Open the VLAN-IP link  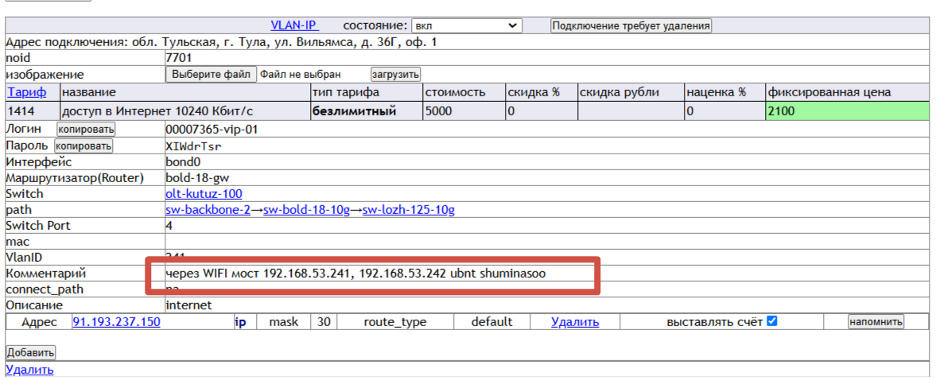[295, 26]
